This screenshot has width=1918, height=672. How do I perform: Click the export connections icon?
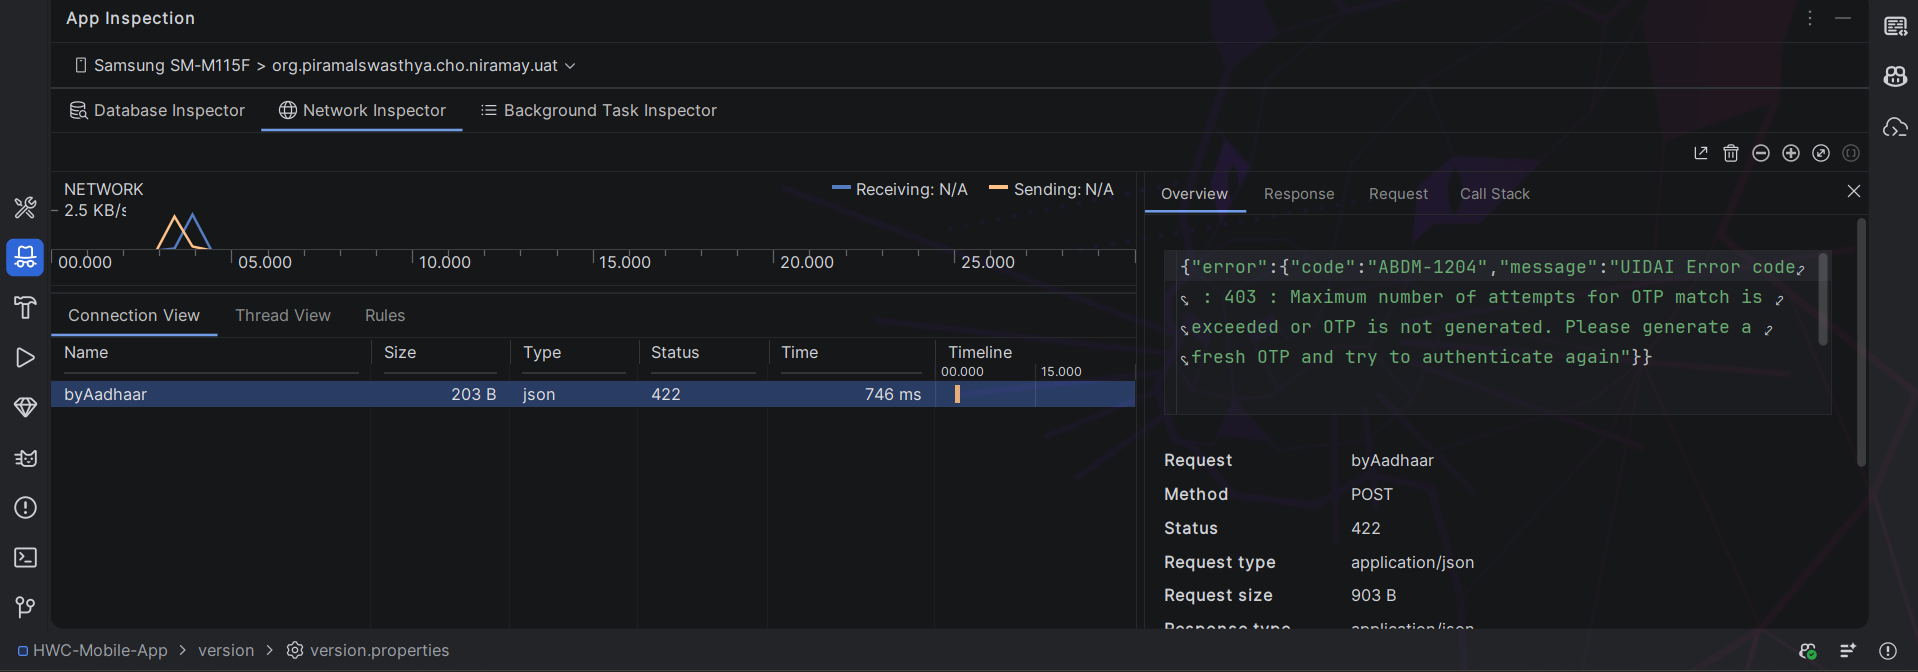pyautogui.click(x=1701, y=153)
